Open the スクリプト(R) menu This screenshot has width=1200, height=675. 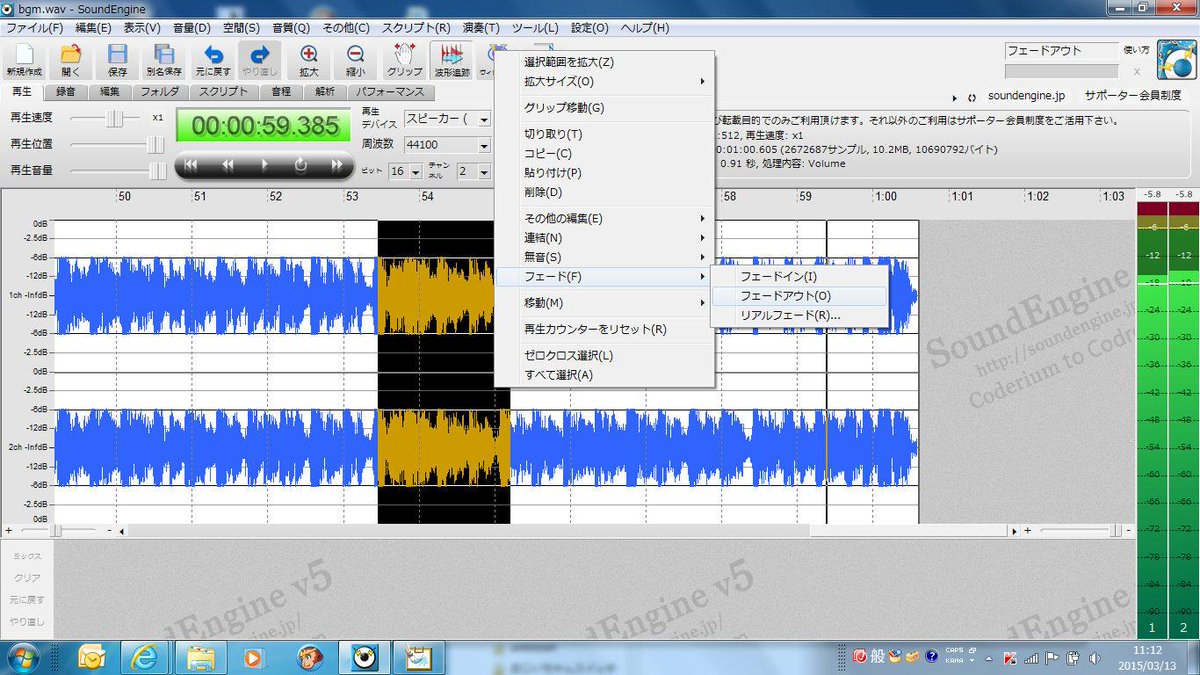click(415, 28)
